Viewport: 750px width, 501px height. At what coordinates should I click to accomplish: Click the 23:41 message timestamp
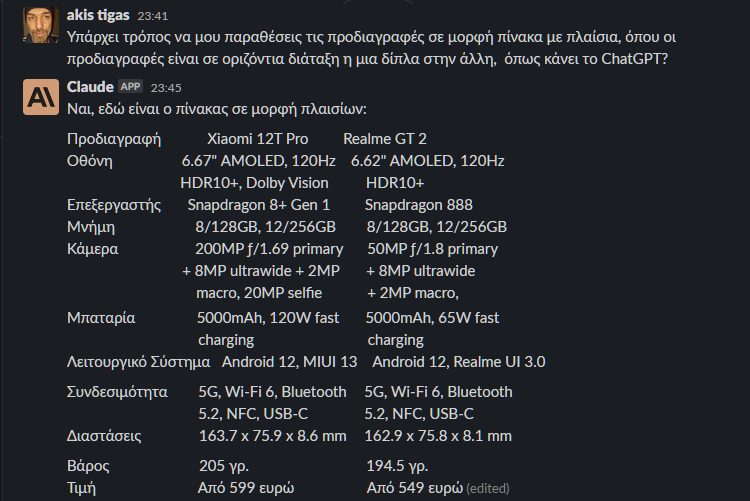click(153, 16)
